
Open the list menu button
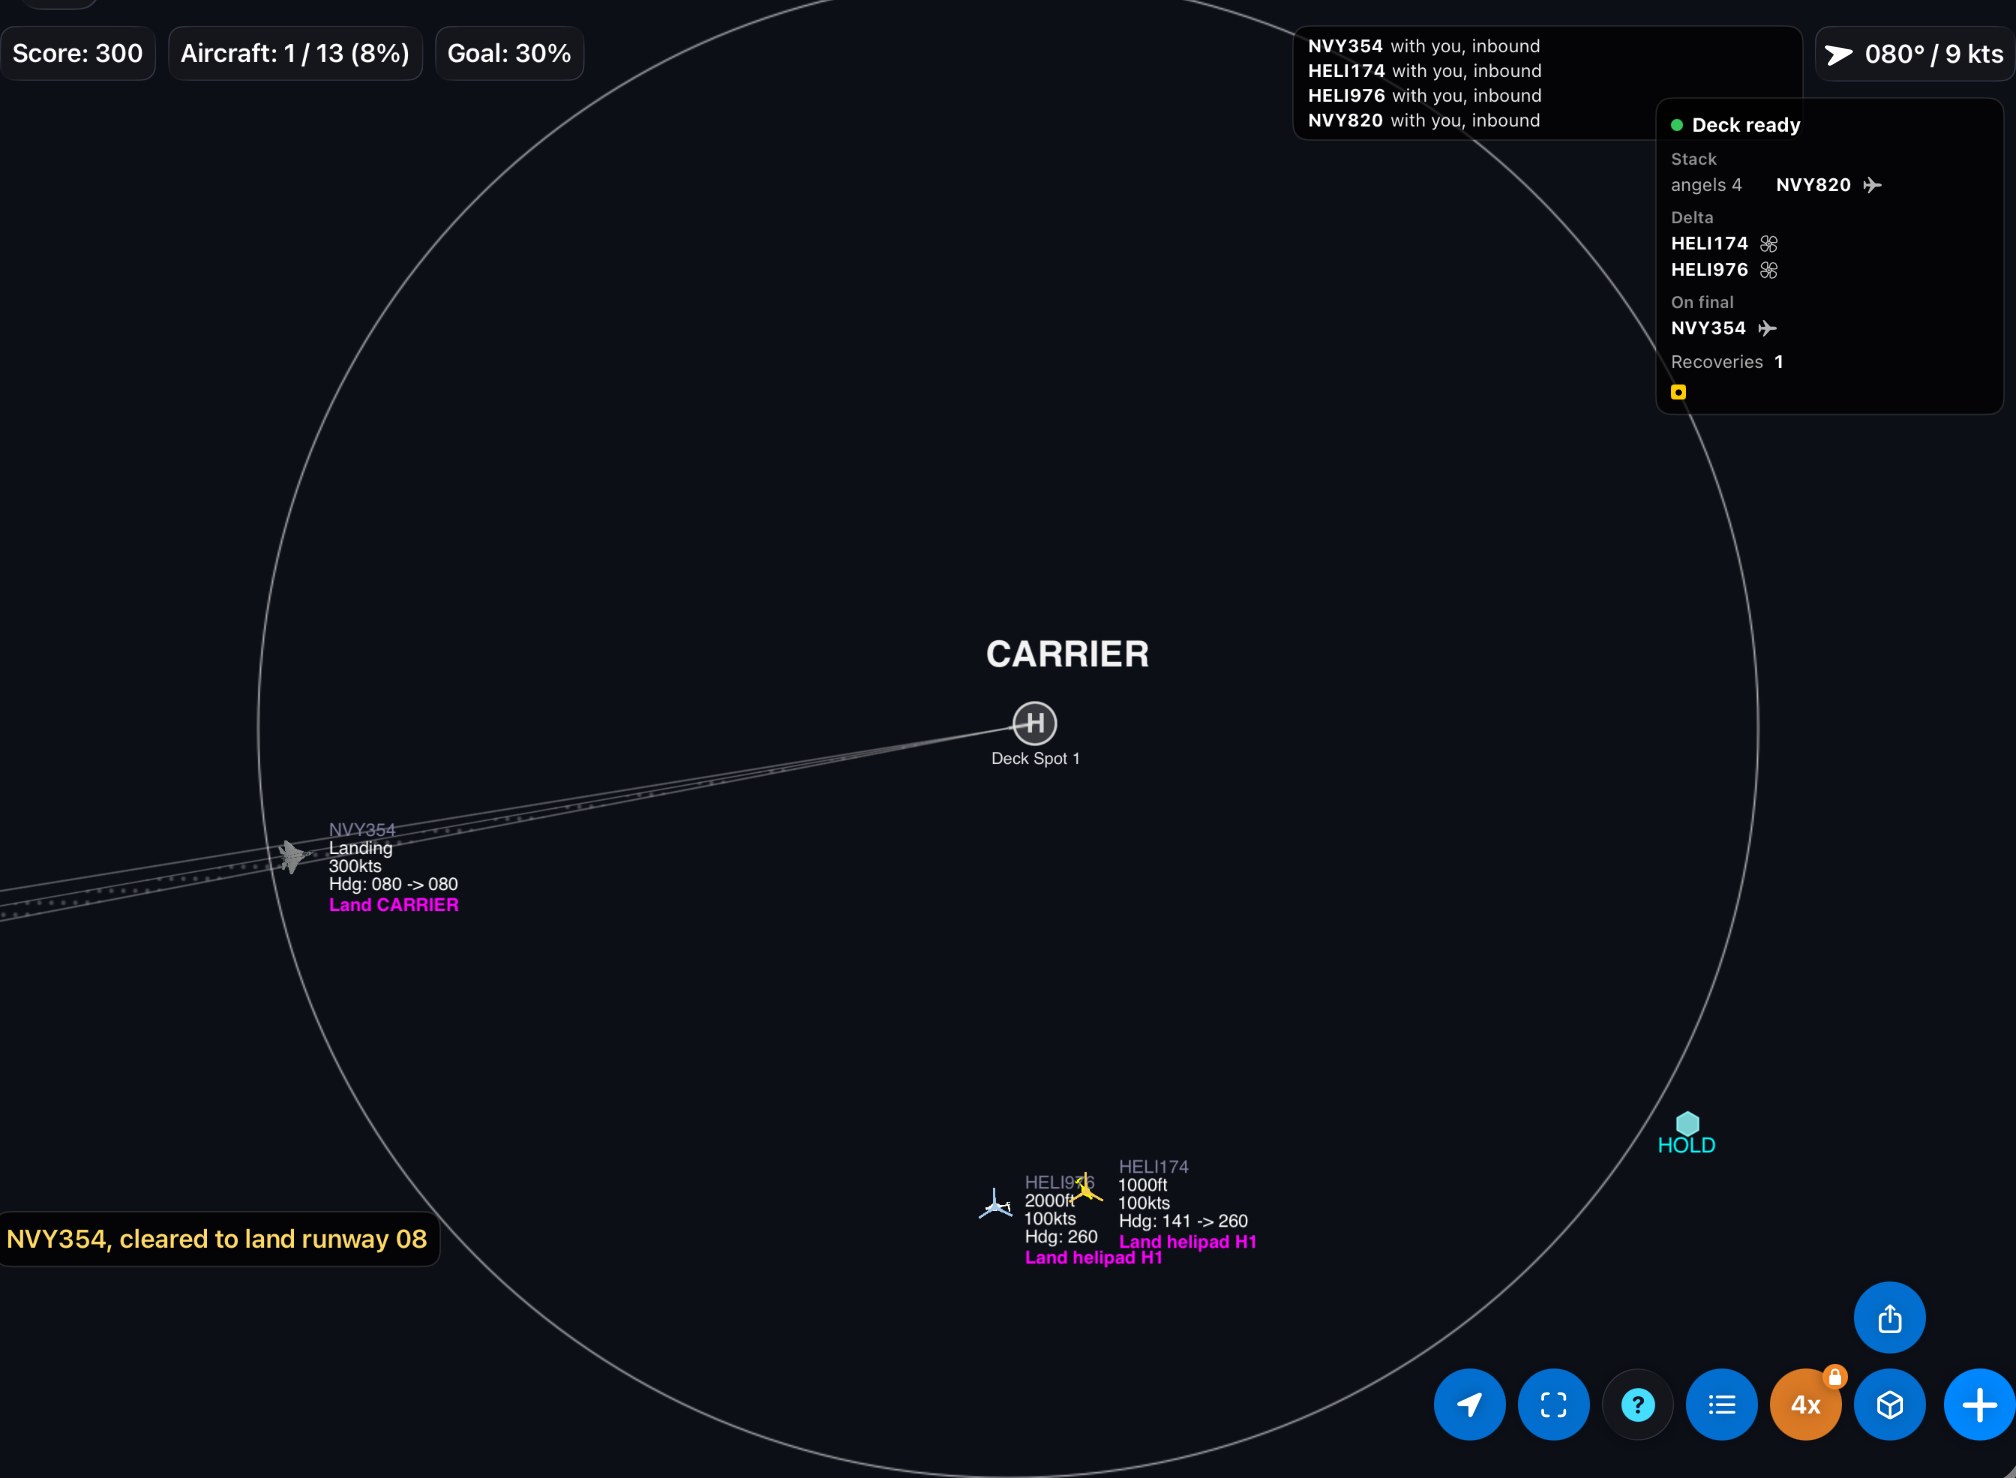(1721, 1405)
